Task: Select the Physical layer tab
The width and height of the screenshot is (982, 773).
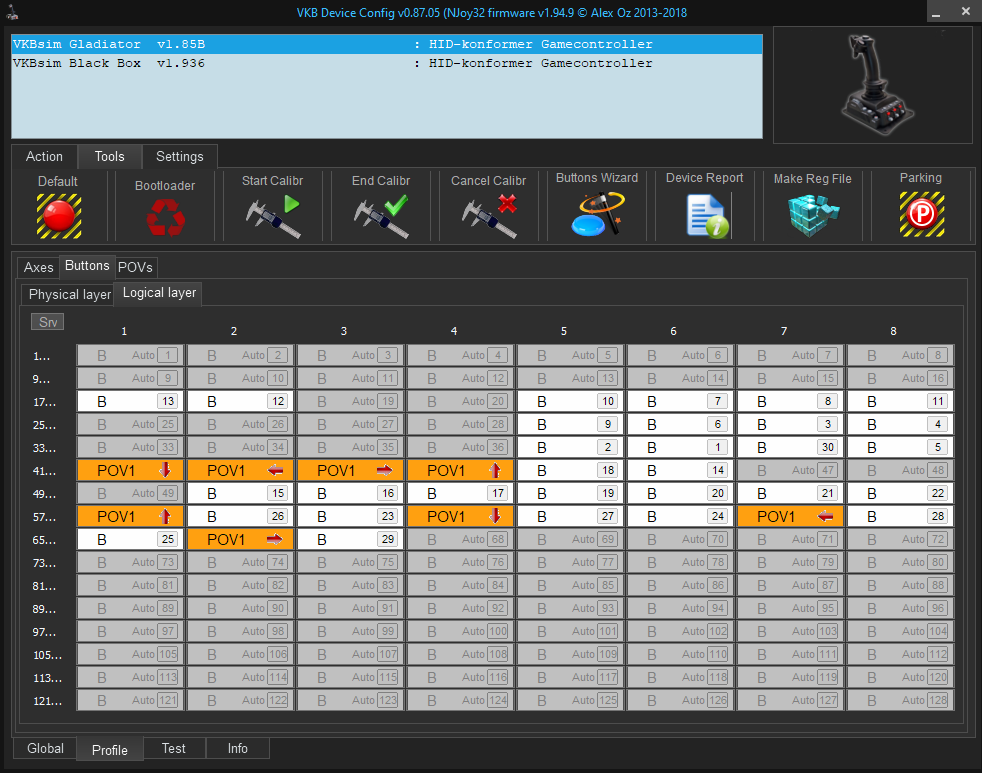Action: coord(68,294)
